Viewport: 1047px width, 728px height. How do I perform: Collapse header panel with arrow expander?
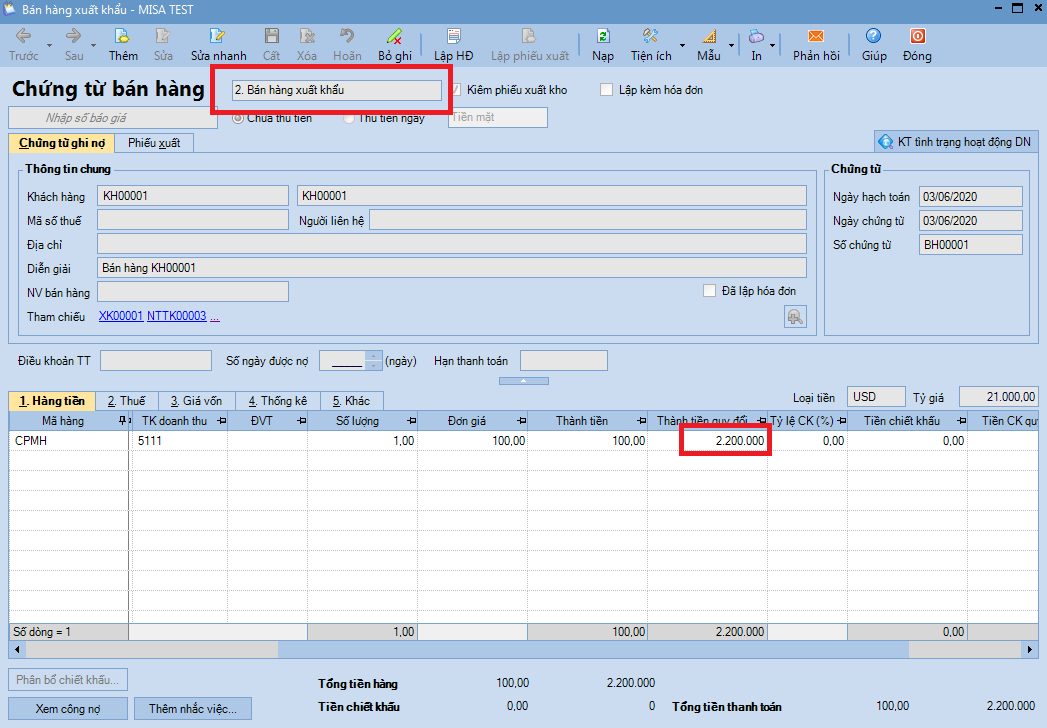[524, 381]
